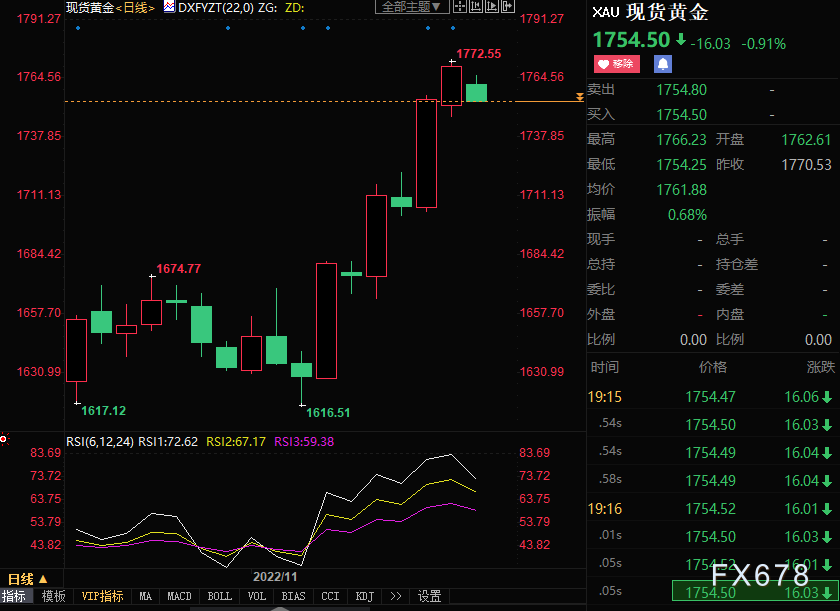Toggle the BOLL indicator
840x611 pixels.
(219, 597)
